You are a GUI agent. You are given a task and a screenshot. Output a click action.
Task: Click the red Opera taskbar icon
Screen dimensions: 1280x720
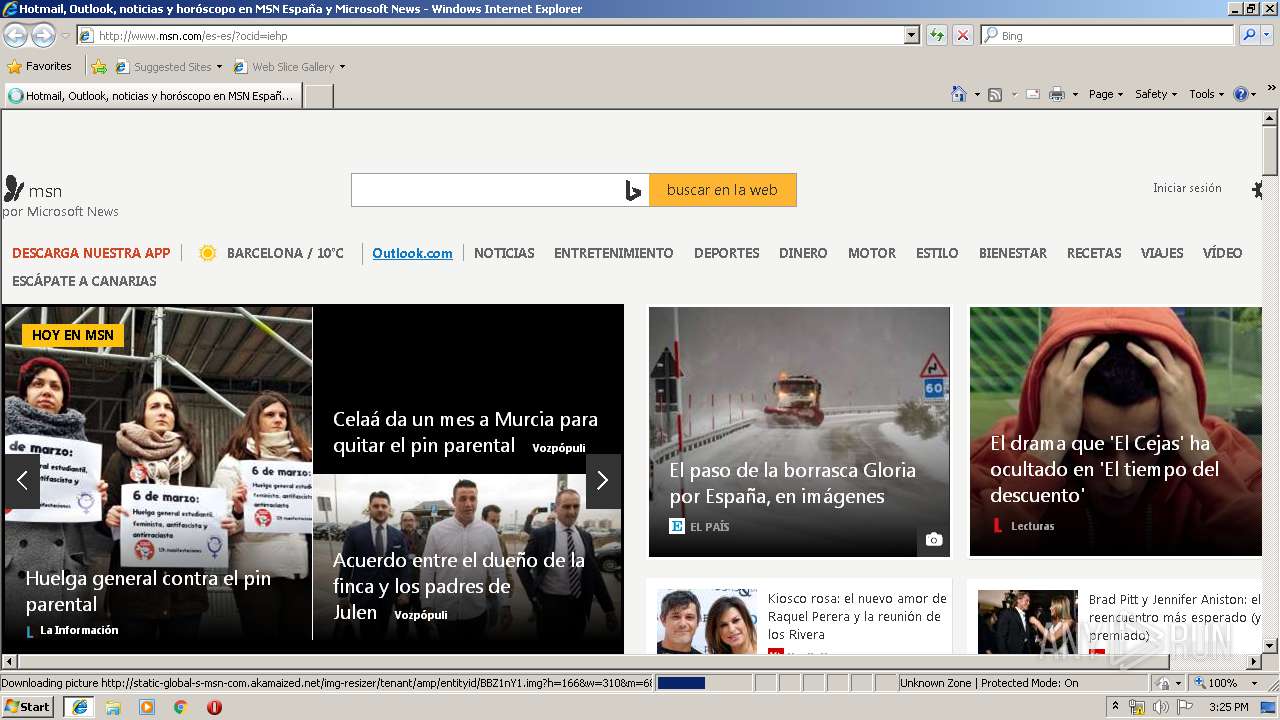[x=214, y=707]
